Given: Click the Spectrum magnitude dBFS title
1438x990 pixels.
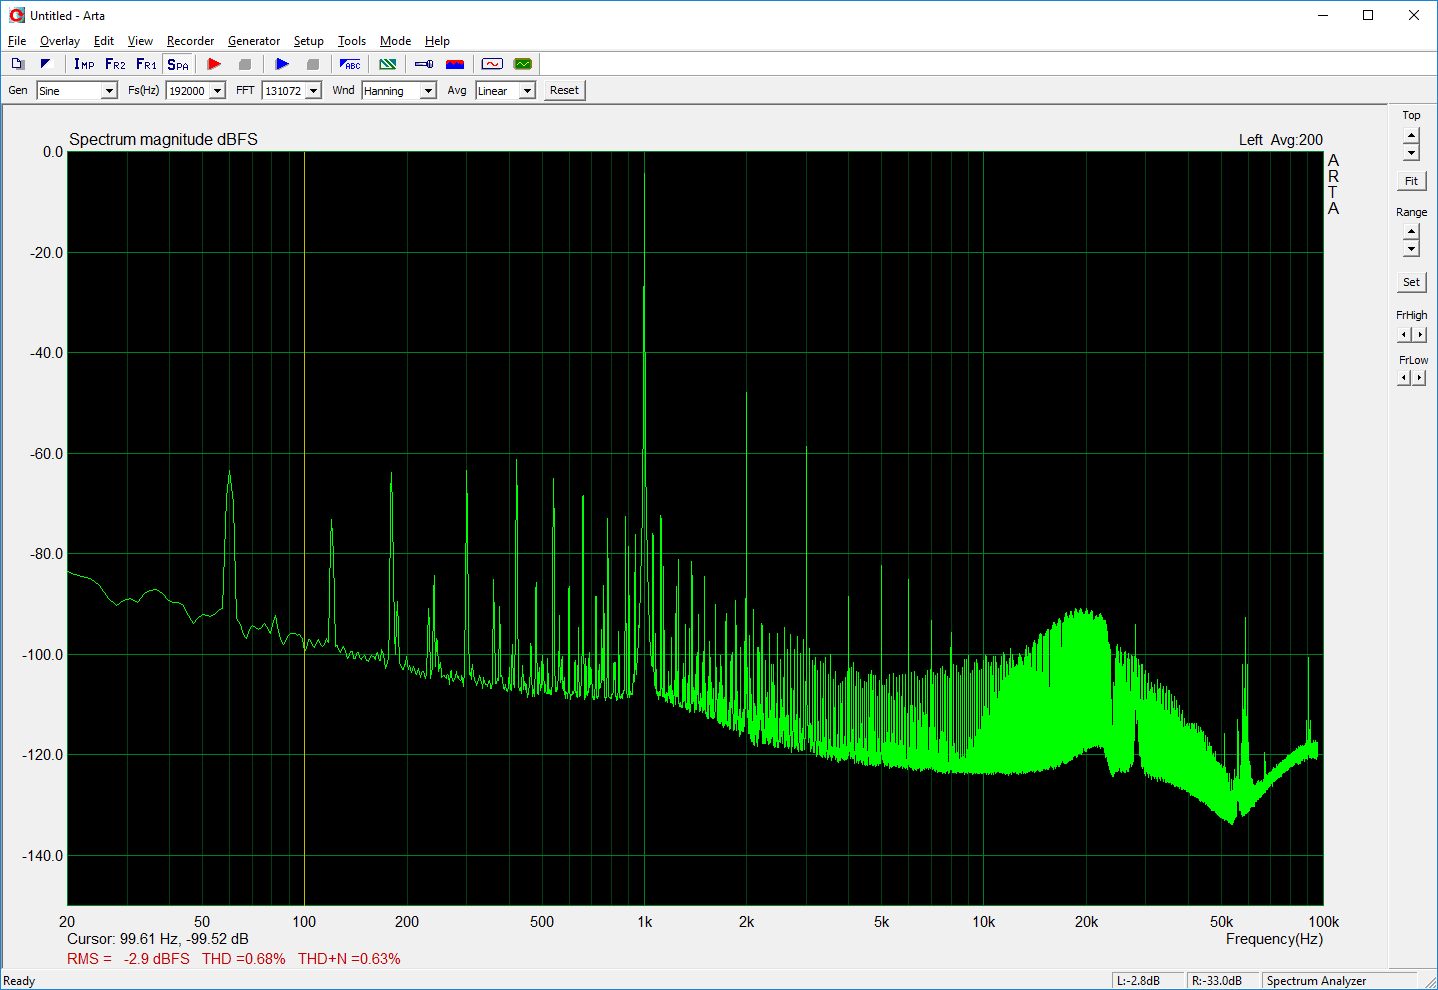Looking at the screenshot, I should (163, 139).
